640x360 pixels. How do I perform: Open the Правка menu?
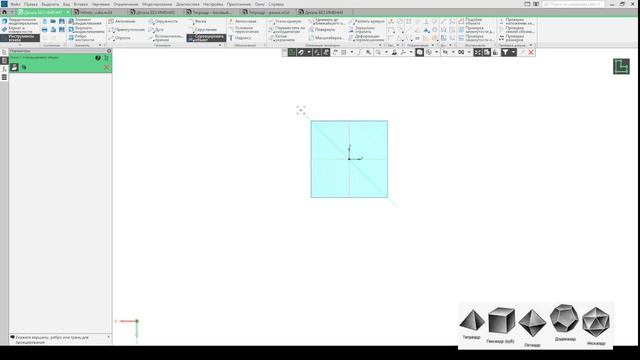pyautogui.click(x=31, y=4)
